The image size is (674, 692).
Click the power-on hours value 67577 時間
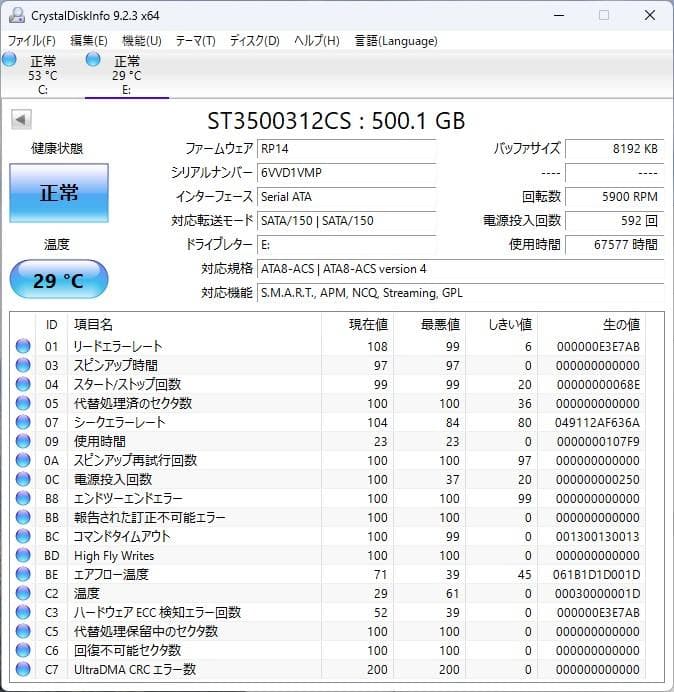[x=614, y=244]
